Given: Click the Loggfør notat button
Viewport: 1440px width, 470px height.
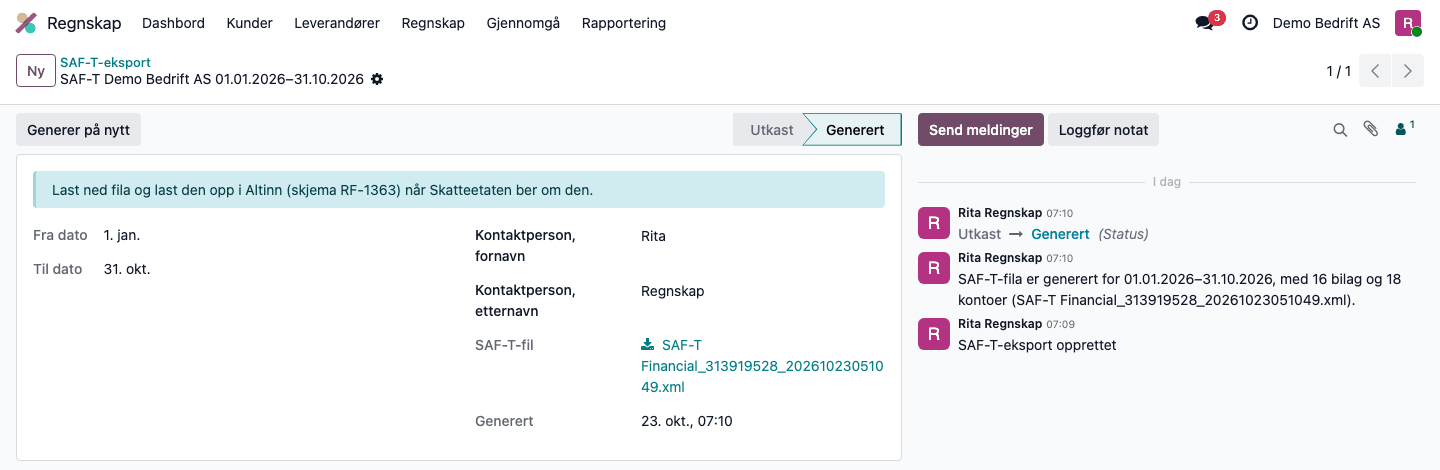Looking at the screenshot, I should click(x=1103, y=130).
